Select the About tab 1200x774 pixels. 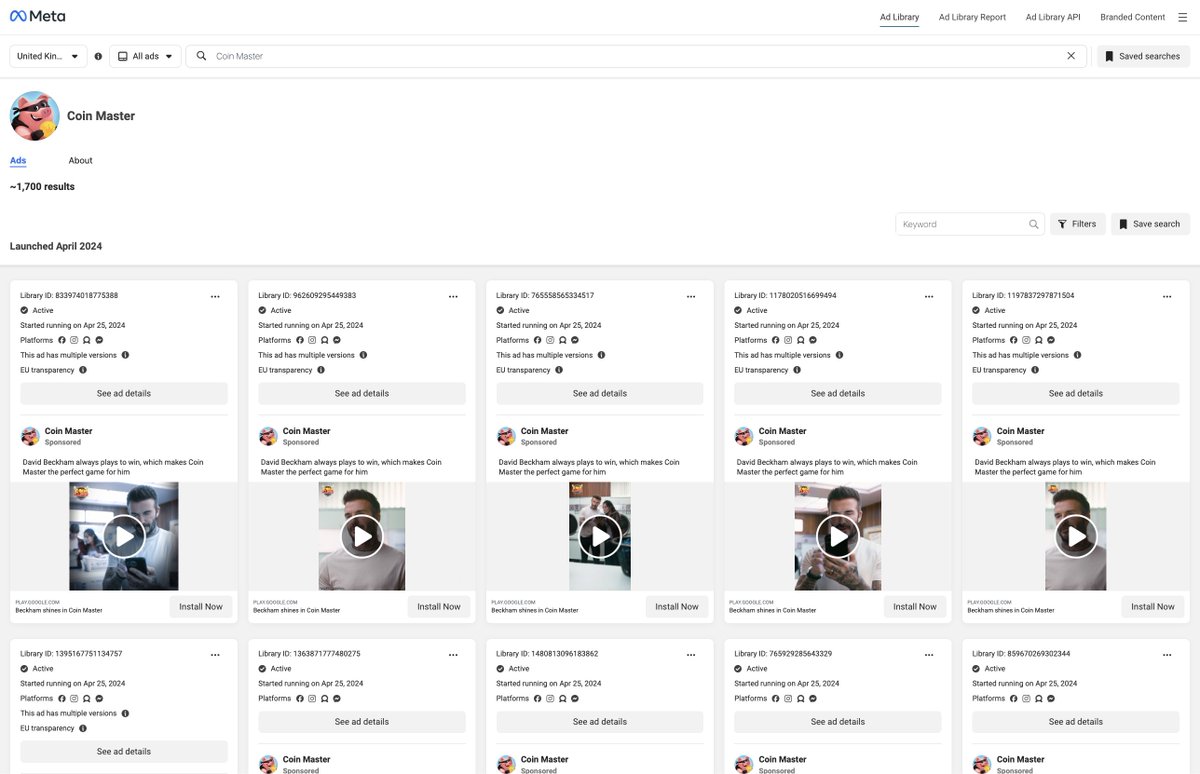[x=80, y=160]
